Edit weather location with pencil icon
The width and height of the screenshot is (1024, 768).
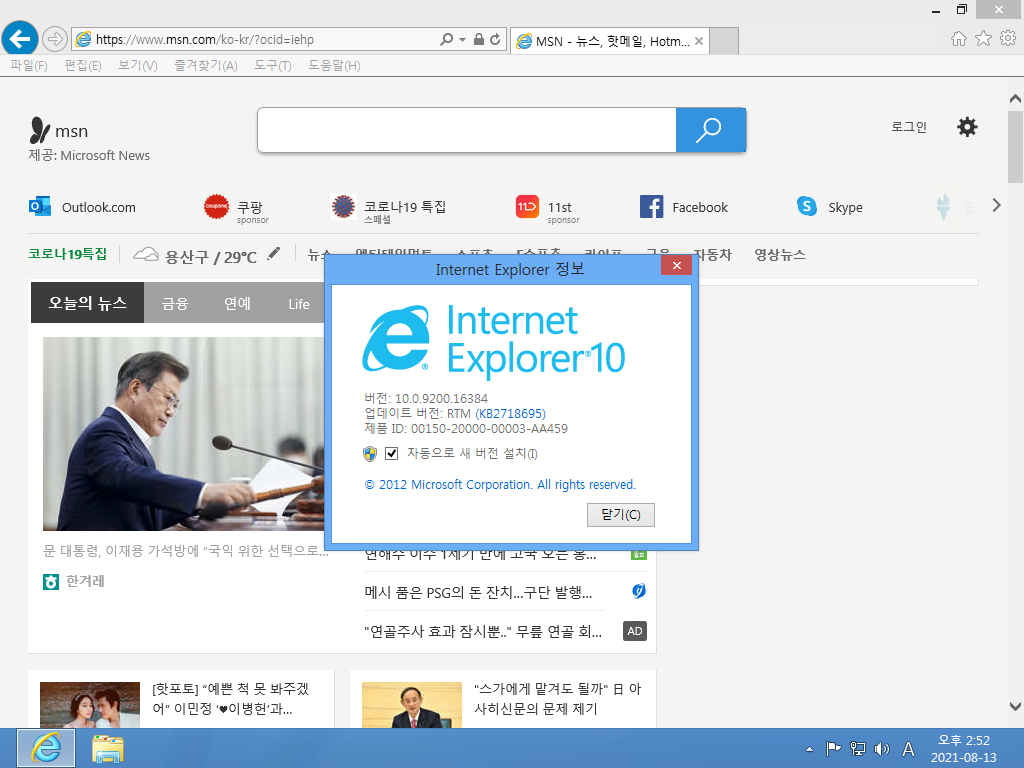pyautogui.click(x=274, y=253)
